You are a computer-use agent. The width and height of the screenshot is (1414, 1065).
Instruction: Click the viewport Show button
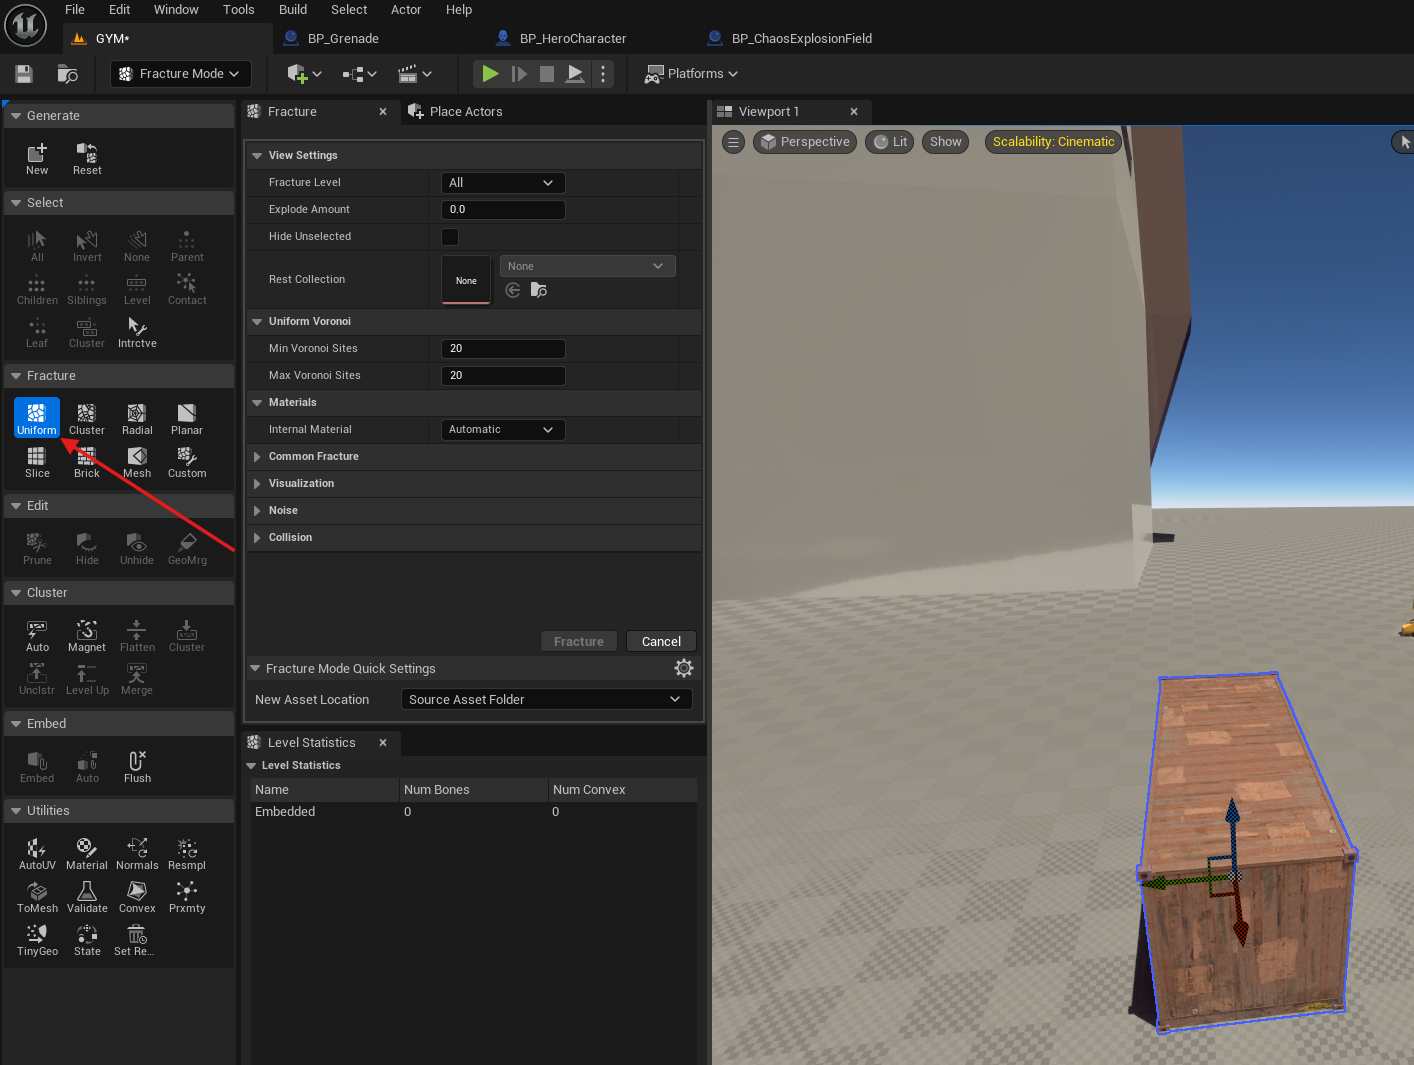945,142
